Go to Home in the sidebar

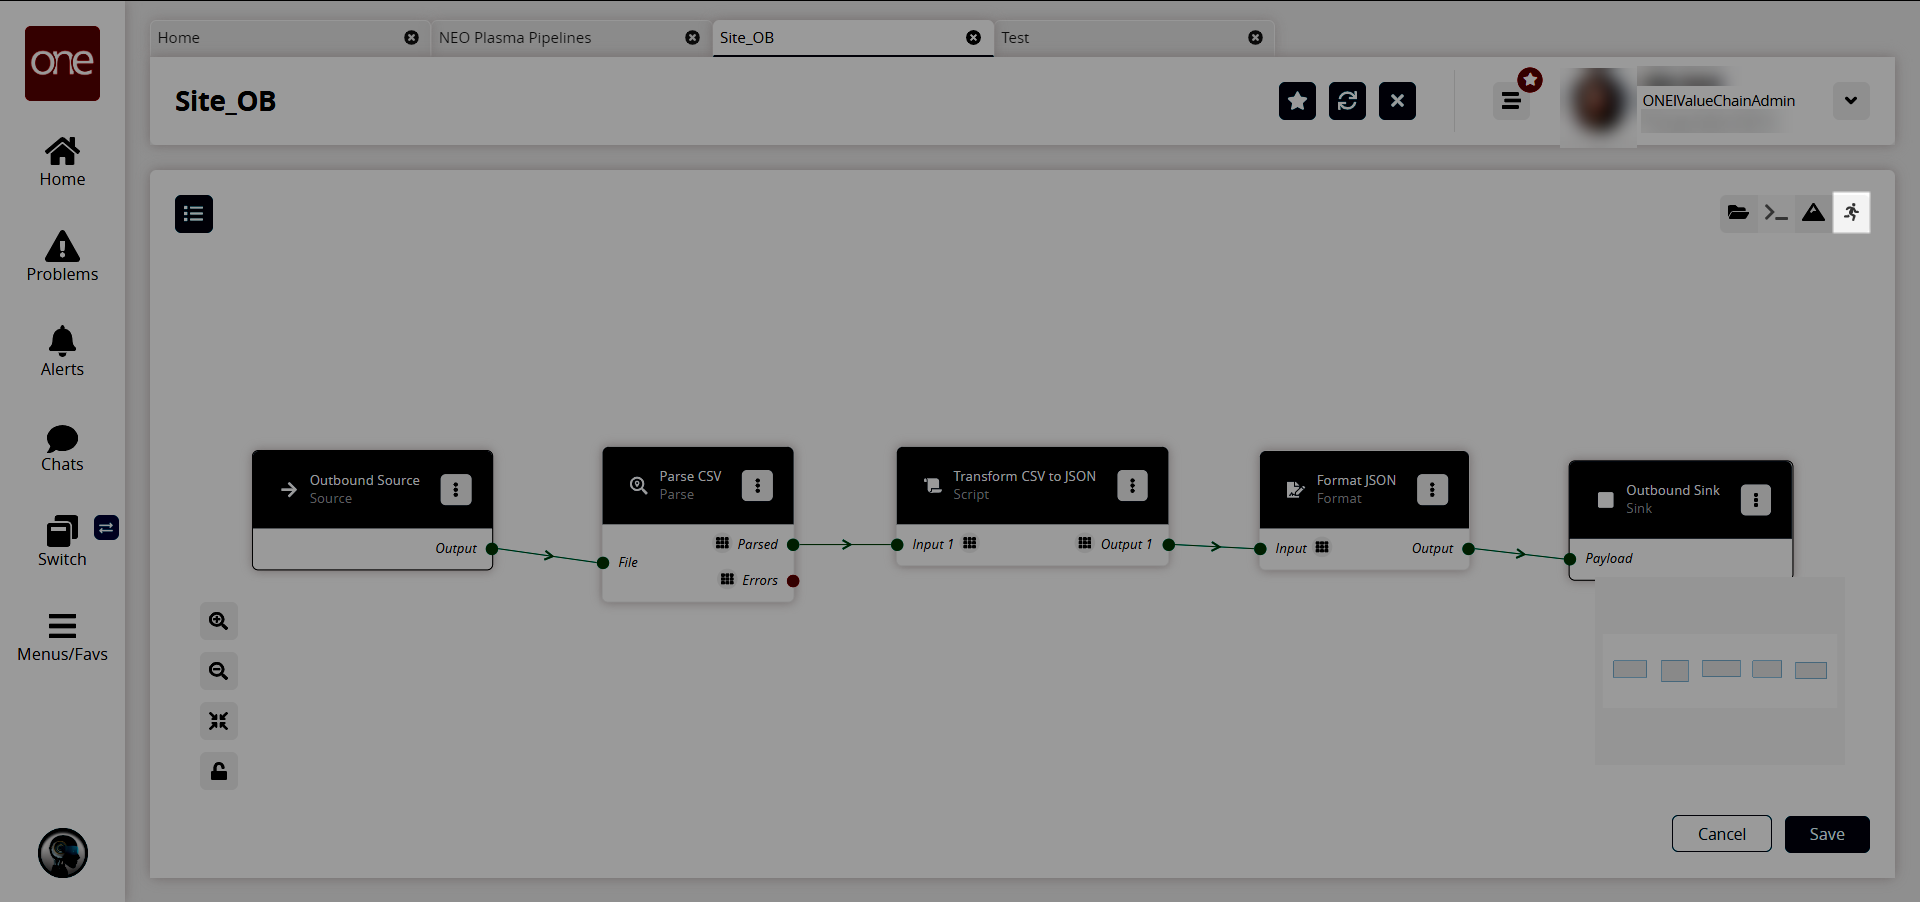[62, 162]
